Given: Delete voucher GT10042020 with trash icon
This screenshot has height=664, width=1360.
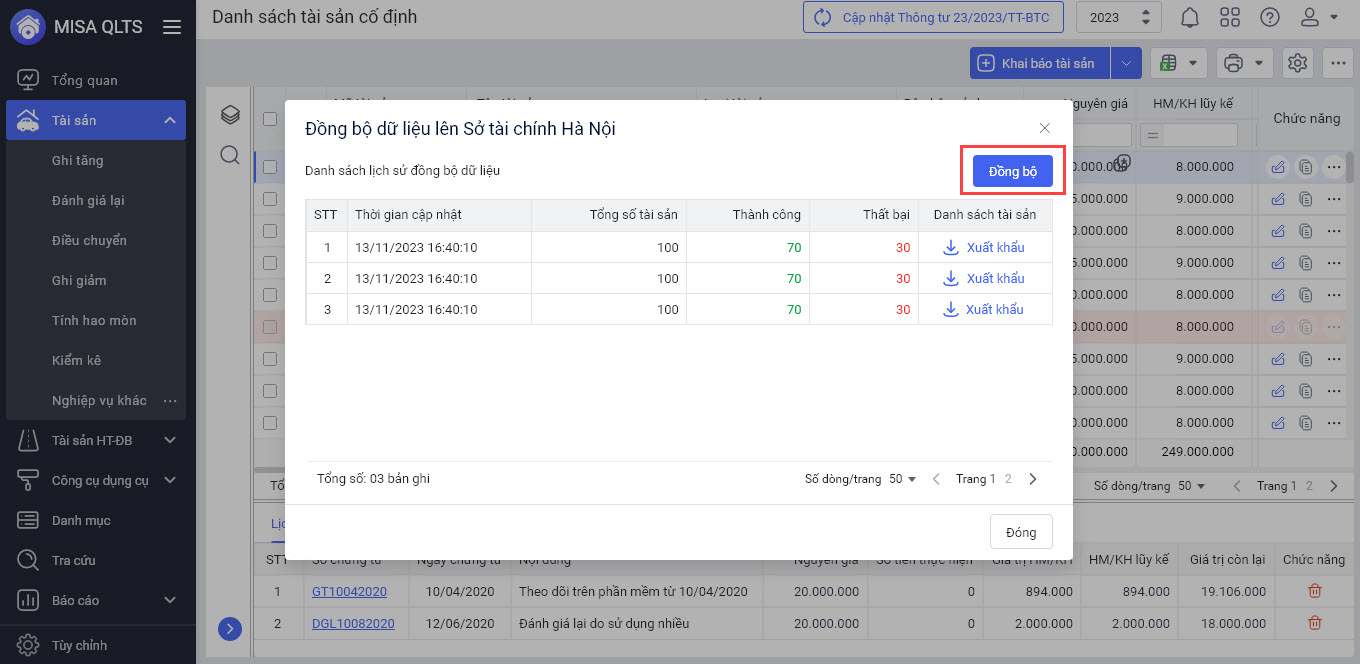Looking at the screenshot, I should [x=1314, y=592].
